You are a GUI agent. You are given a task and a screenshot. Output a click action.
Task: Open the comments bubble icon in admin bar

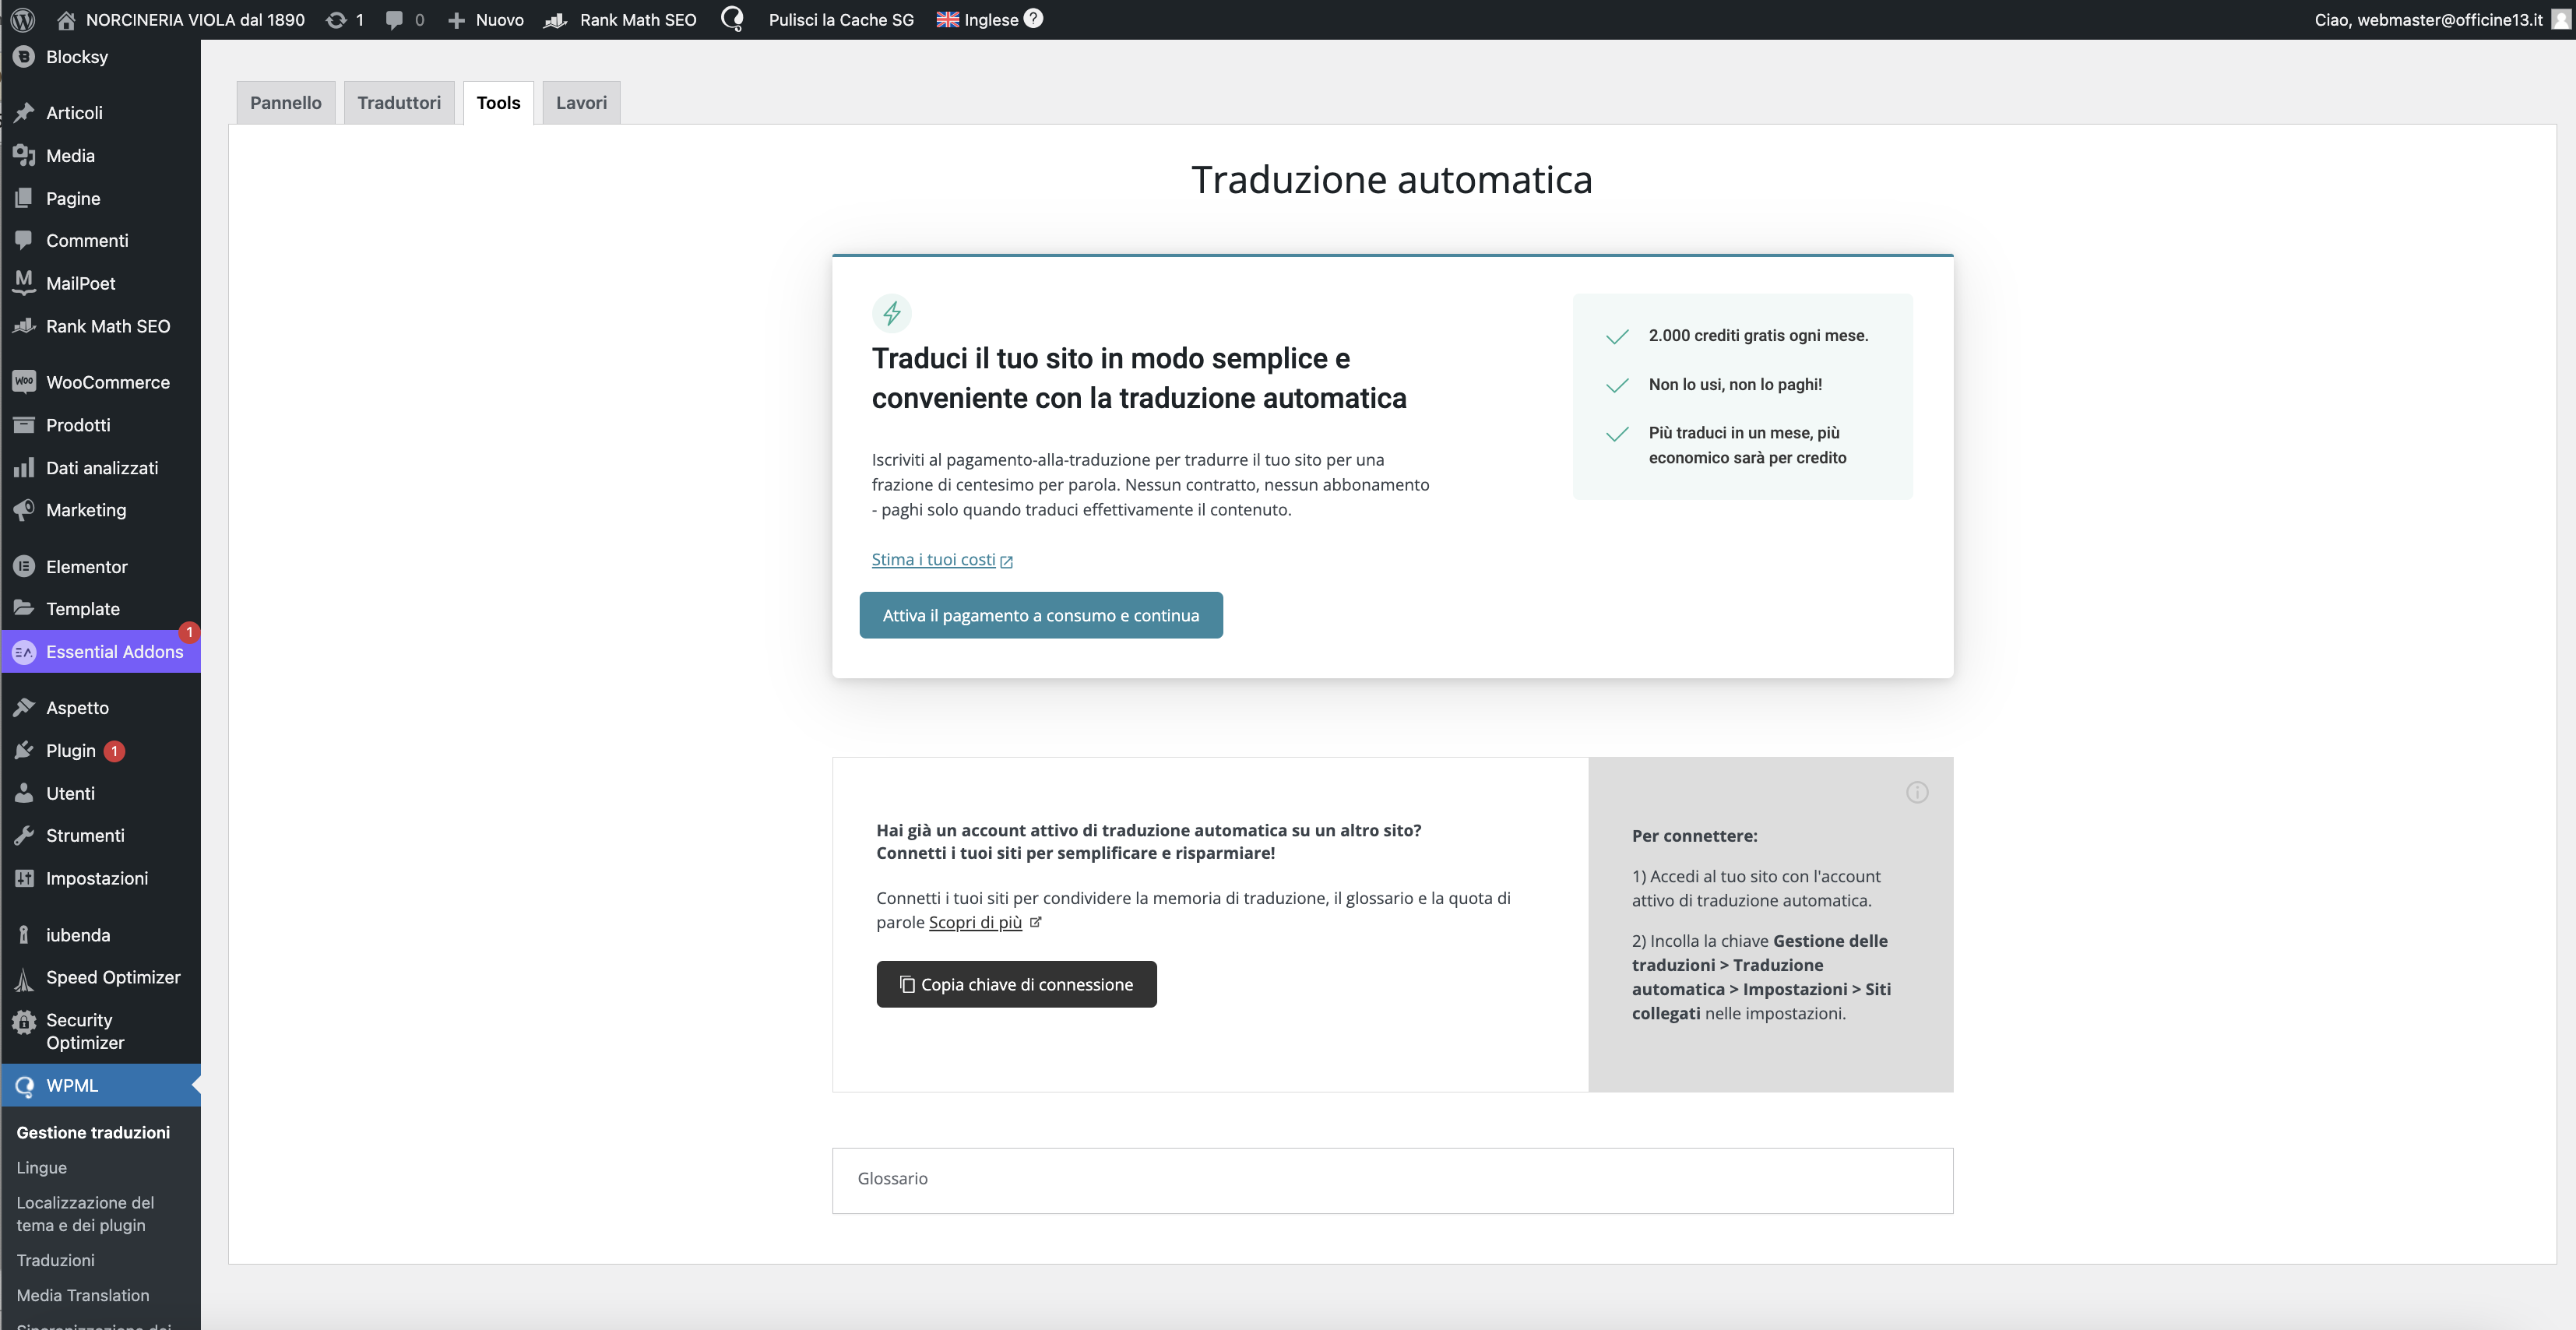pyautogui.click(x=394, y=20)
